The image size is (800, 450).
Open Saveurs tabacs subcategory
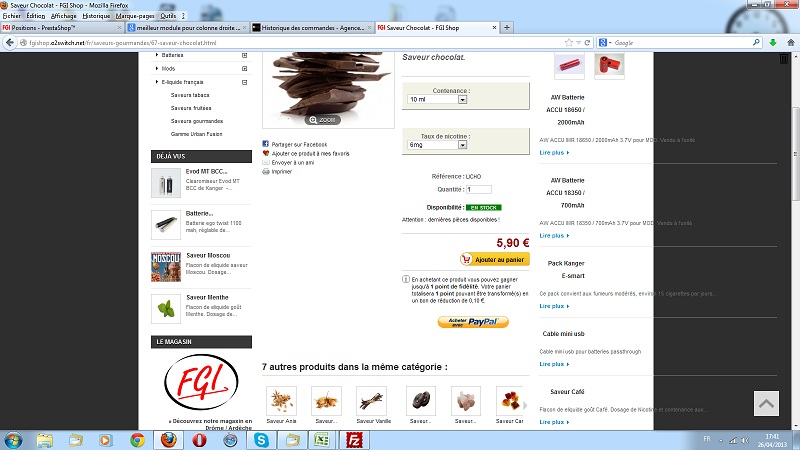190,95
